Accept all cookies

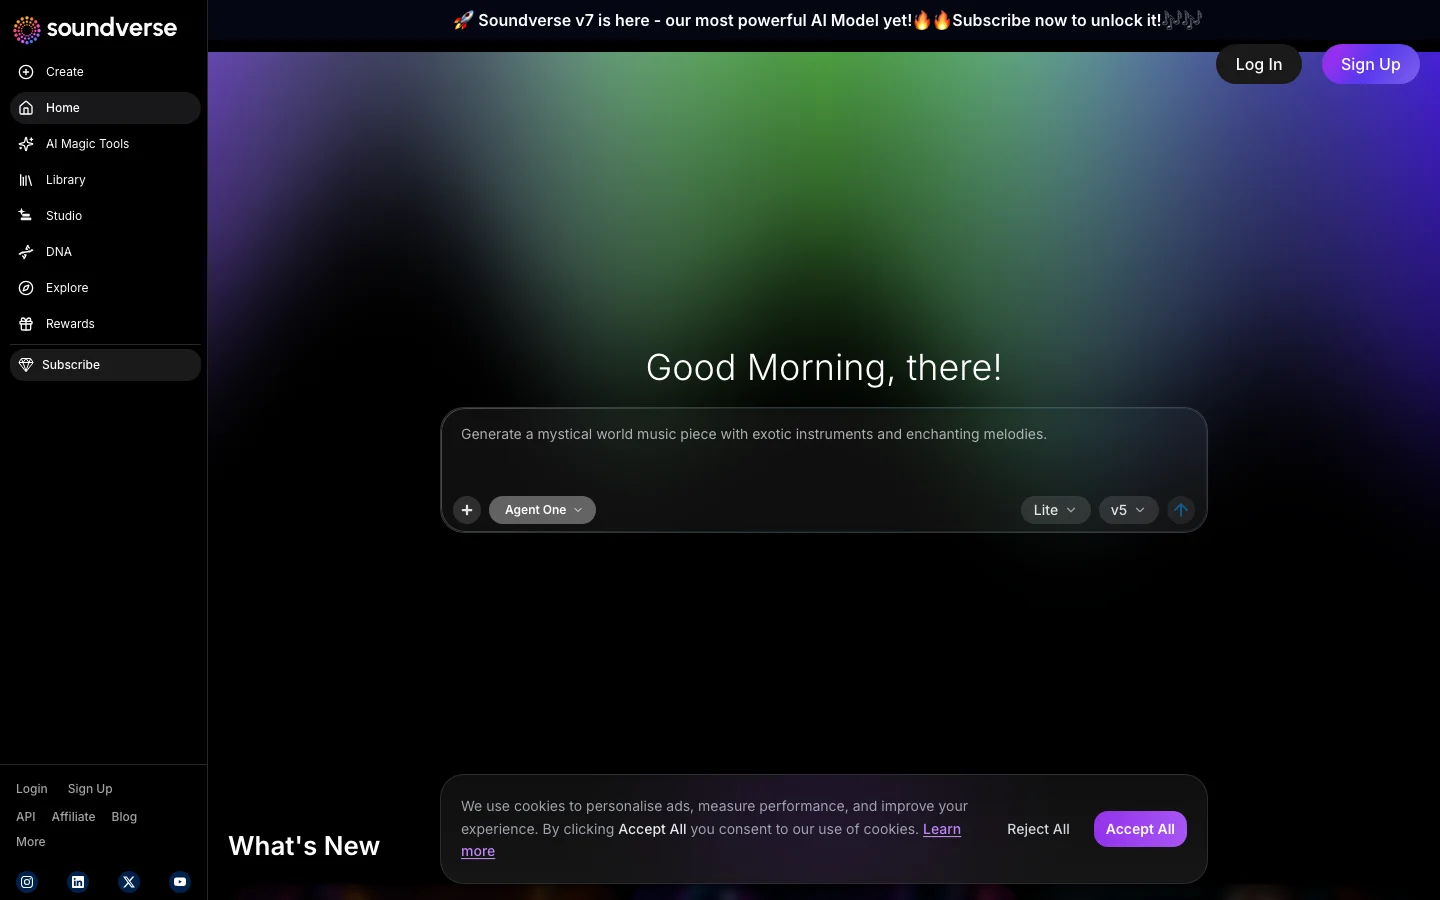coord(1140,829)
